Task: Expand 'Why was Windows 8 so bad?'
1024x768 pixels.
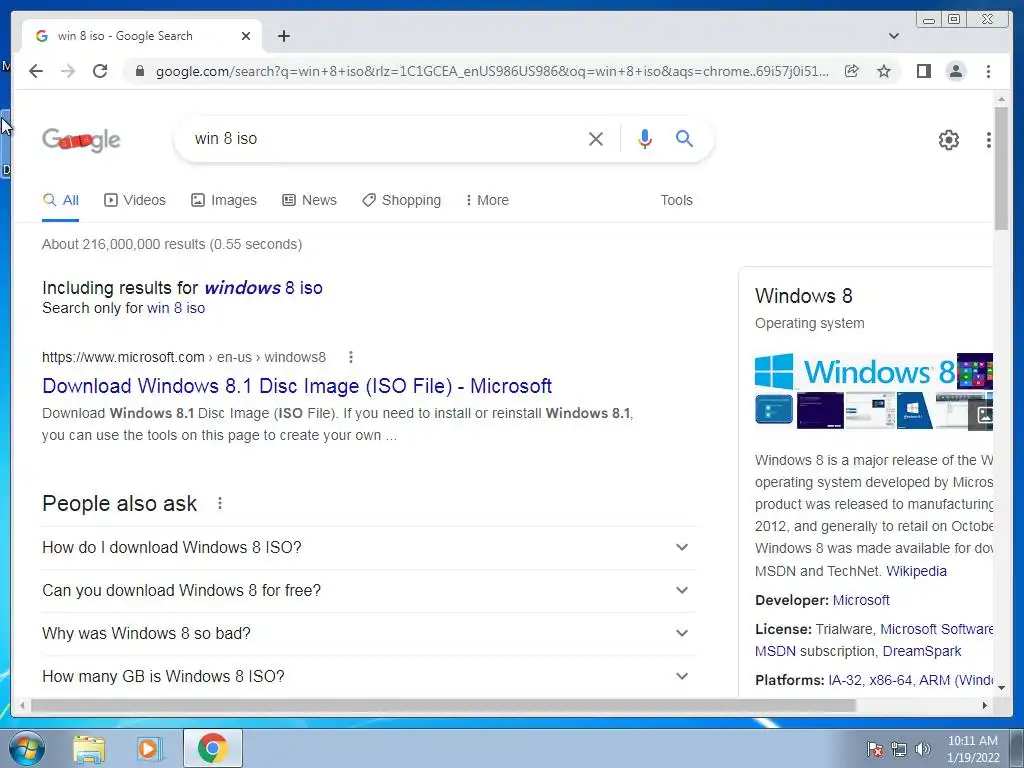Action: click(368, 633)
